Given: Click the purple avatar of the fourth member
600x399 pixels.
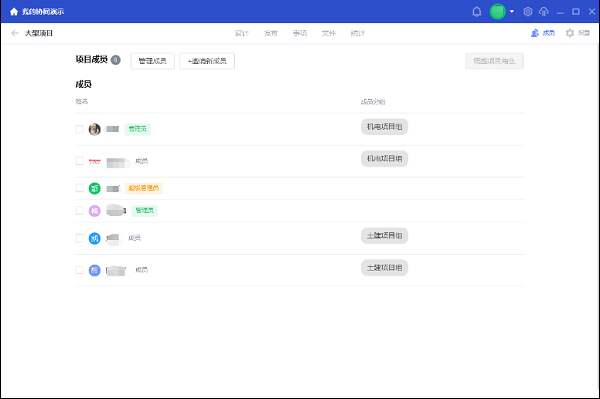Looking at the screenshot, I should 95,211.
